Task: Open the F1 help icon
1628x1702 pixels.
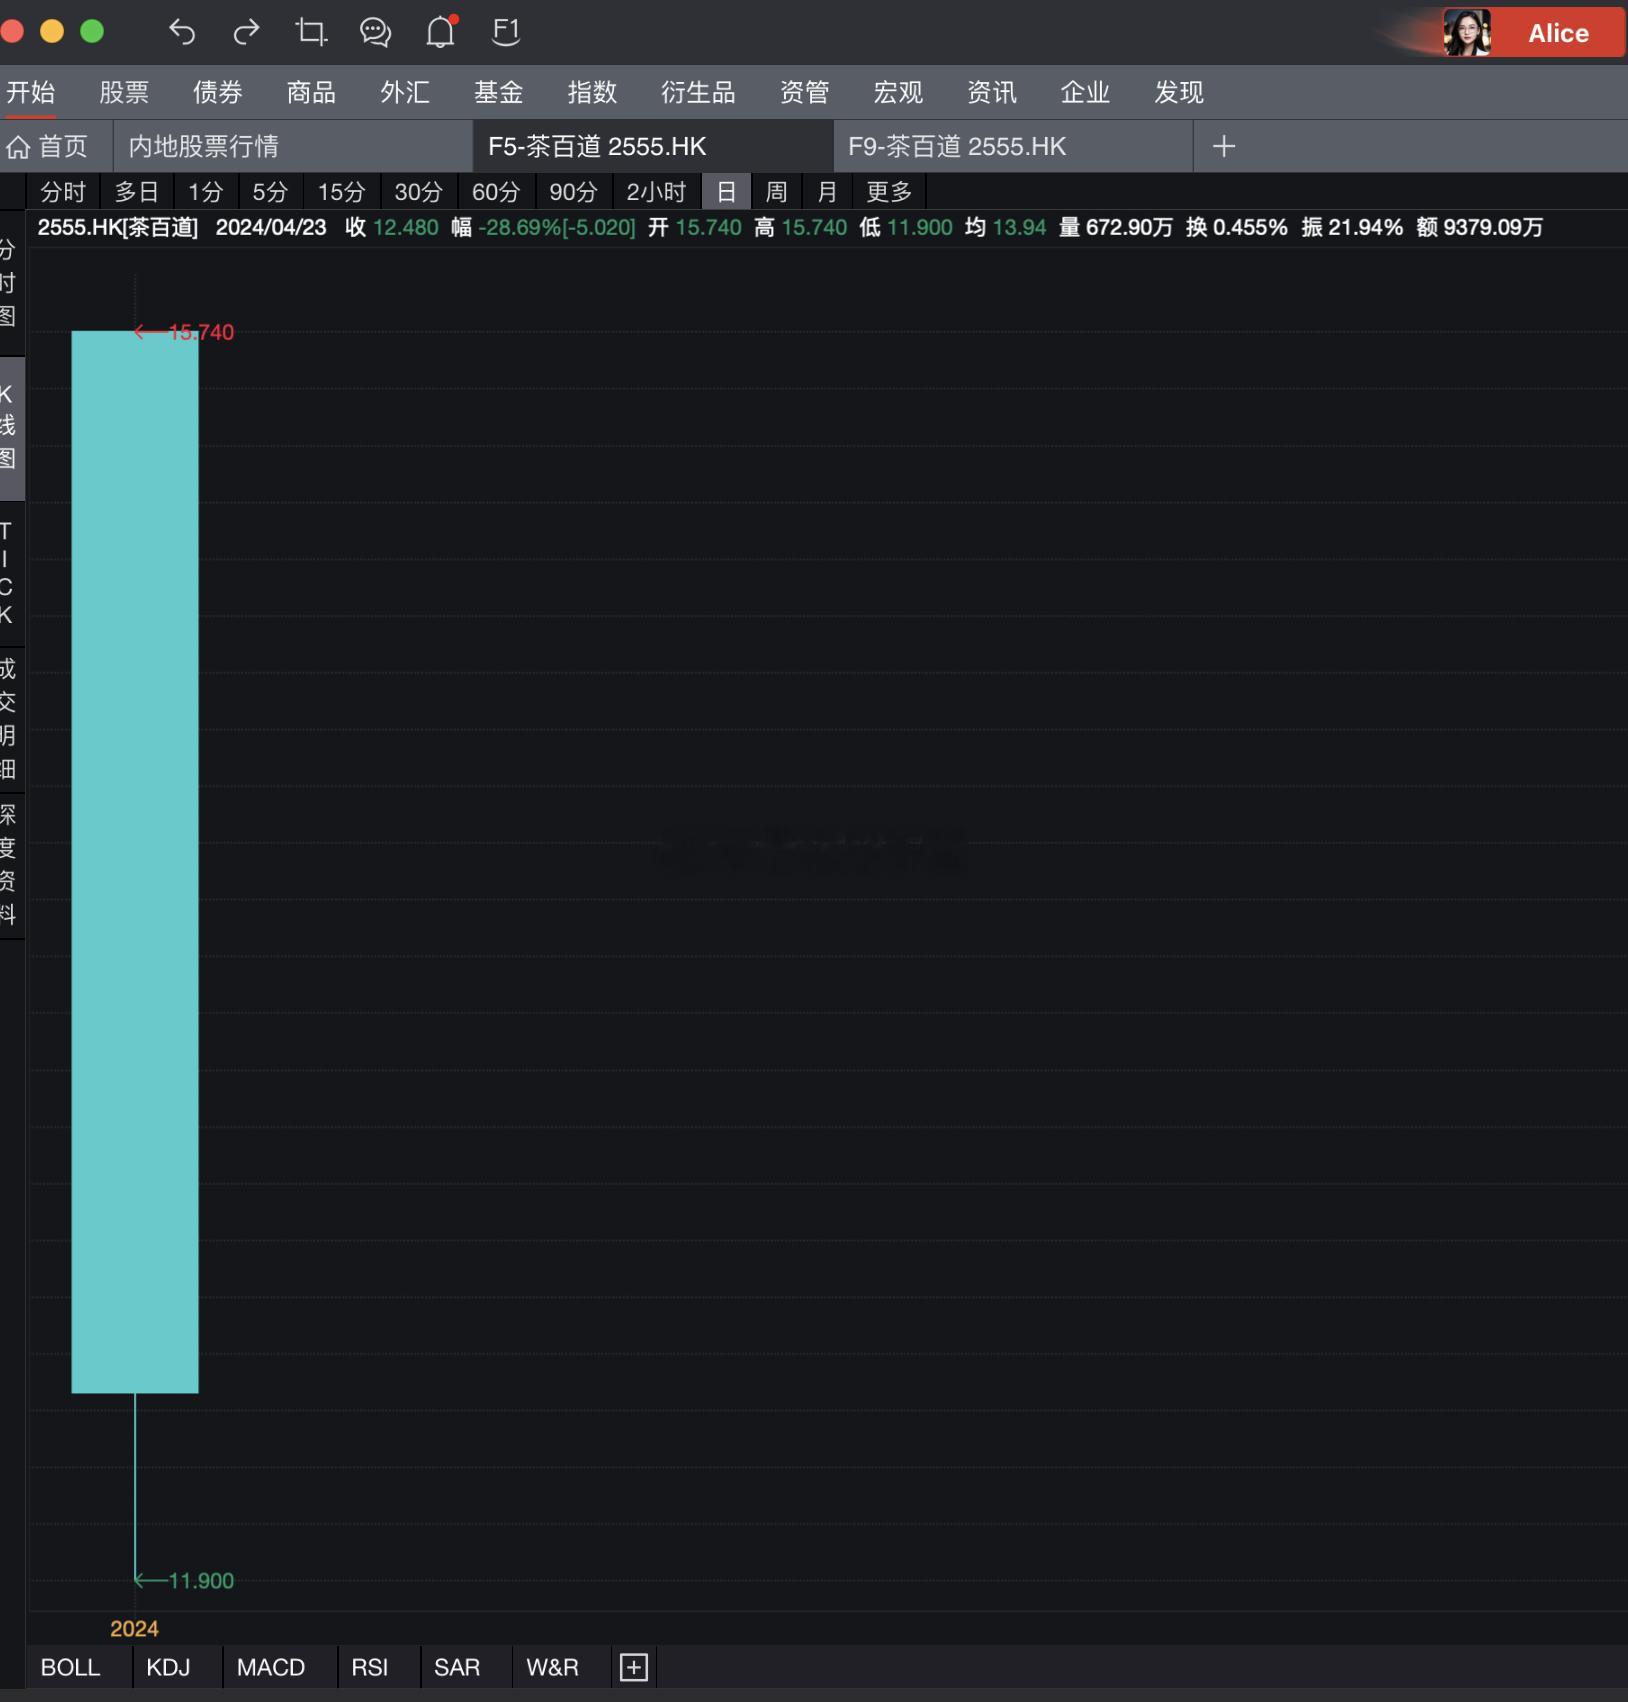Action: pyautogui.click(x=506, y=32)
